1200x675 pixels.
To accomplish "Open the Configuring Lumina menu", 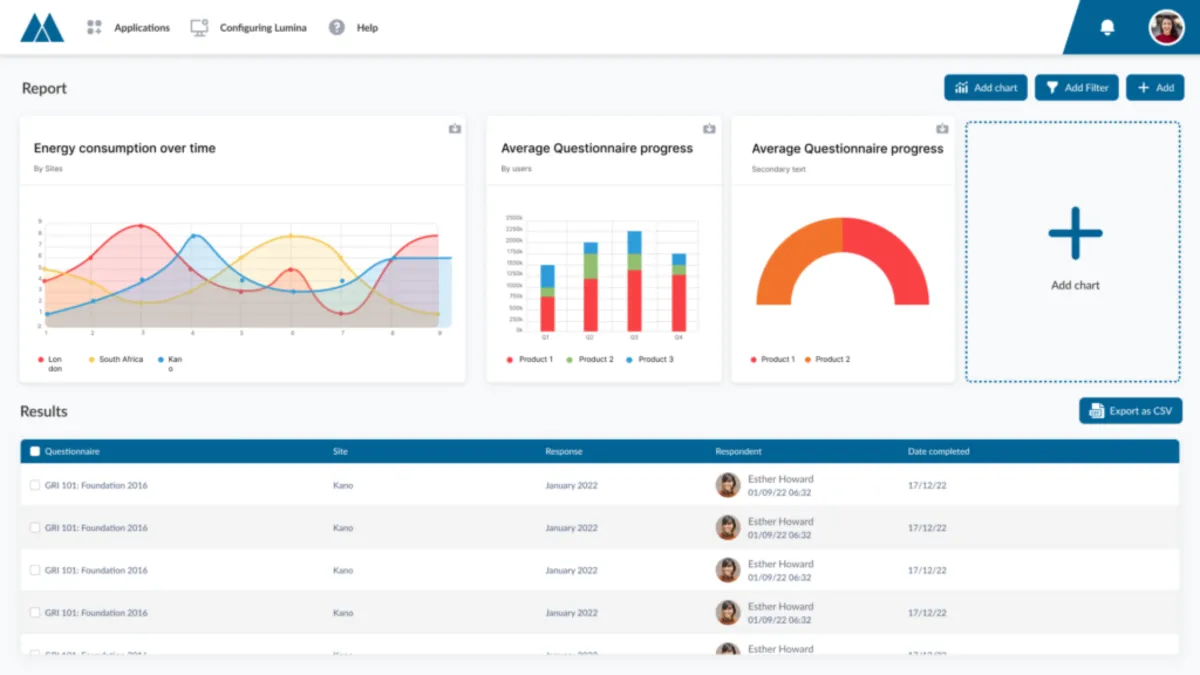I will click(263, 28).
